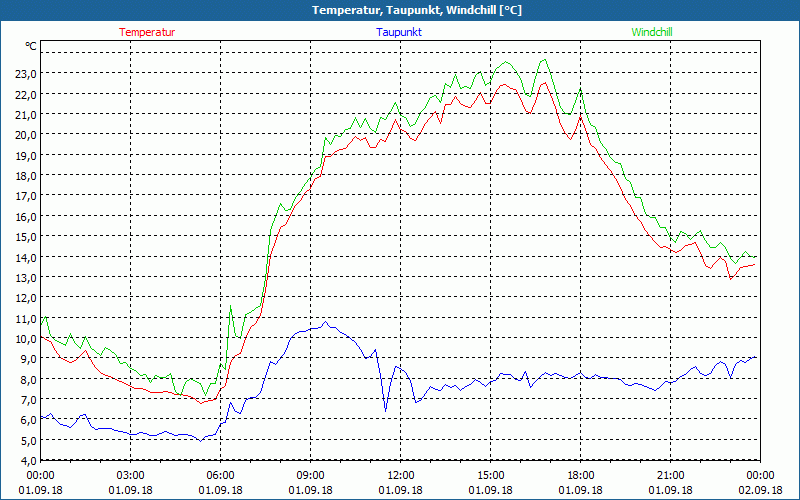Click the '4,0' y-axis value
Viewport: 800px width, 500px height.
click(29, 461)
